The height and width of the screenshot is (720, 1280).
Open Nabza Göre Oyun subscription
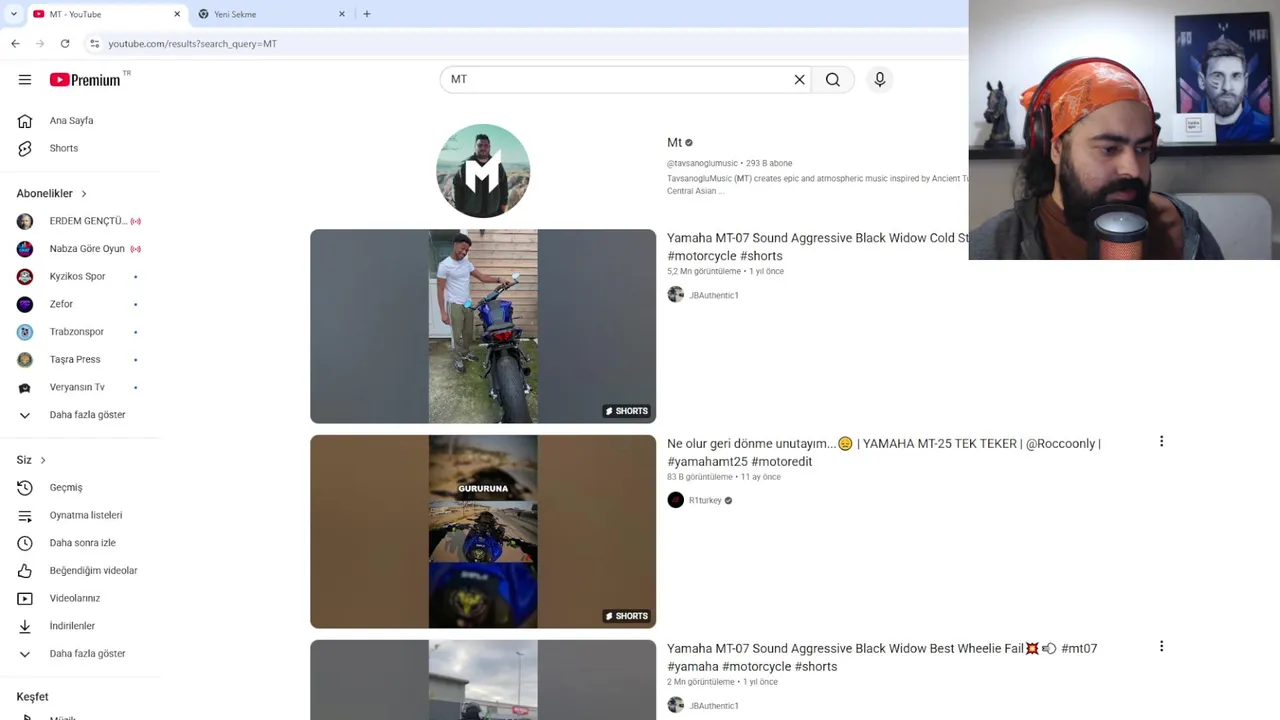click(x=80, y=249)
